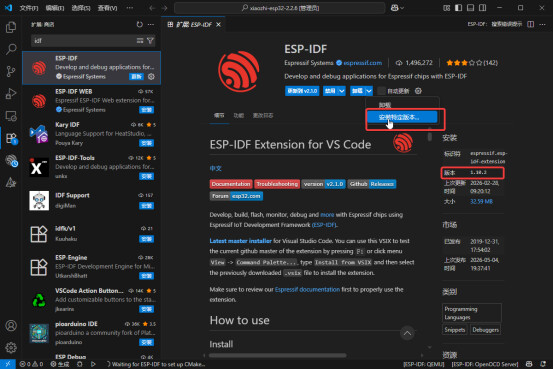Open the remote window indicator in status bar
Screen dimensions: 554x369
point(8,364)
